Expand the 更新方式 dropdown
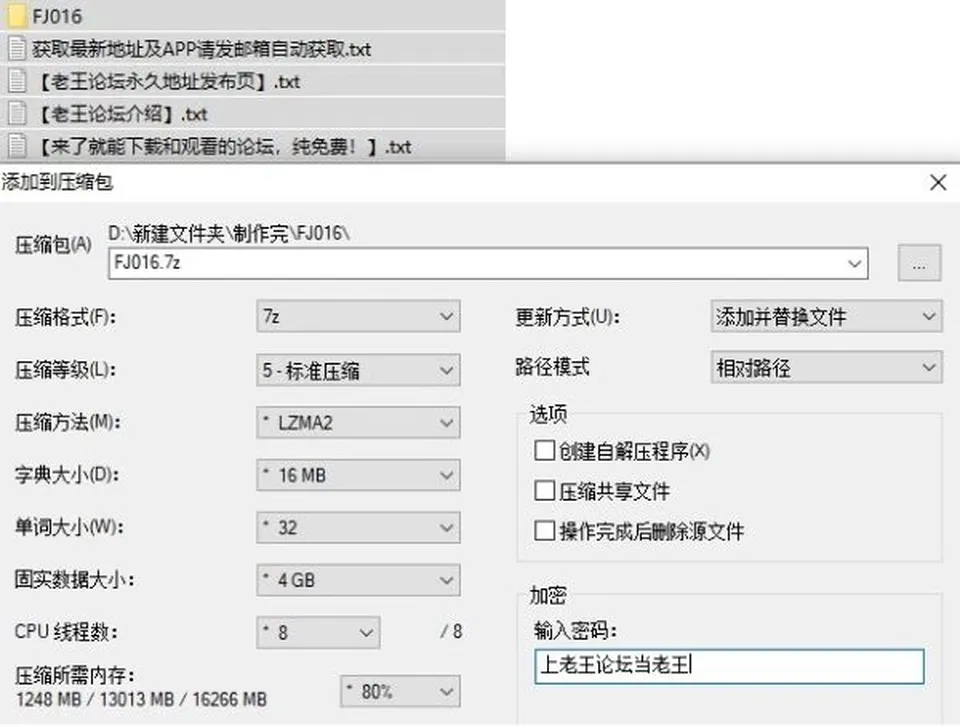This screenshot has width=960, height=726. [x=827, y=316]
